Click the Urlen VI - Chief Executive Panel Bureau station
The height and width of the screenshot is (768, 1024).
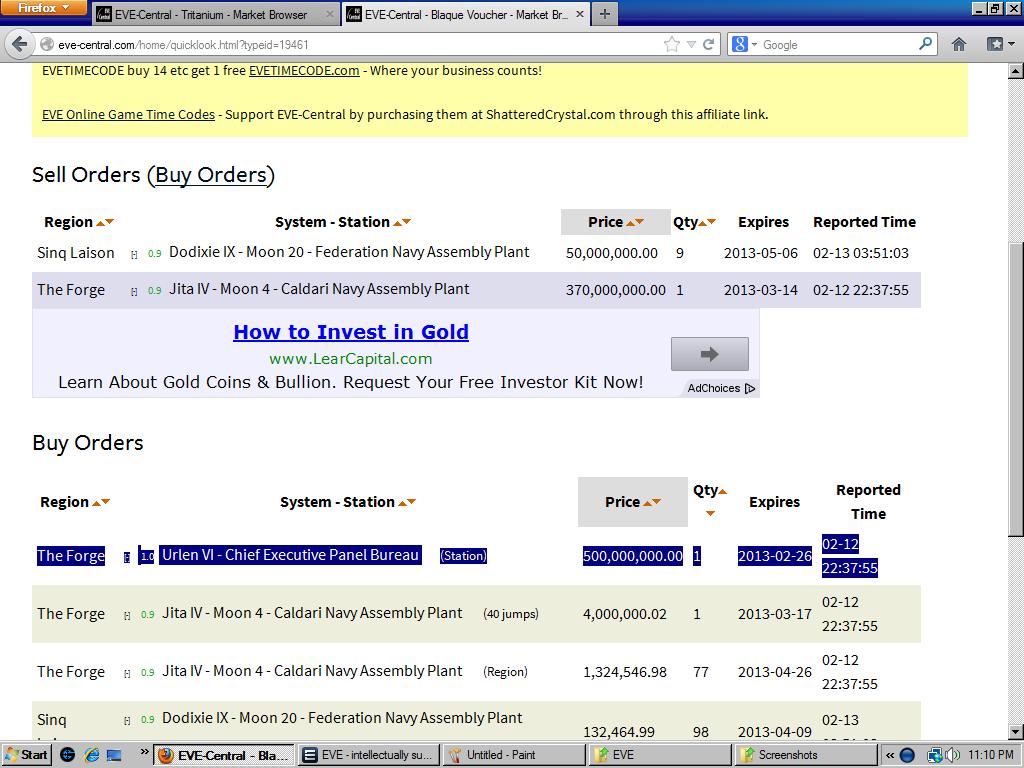tap(290, 555)
